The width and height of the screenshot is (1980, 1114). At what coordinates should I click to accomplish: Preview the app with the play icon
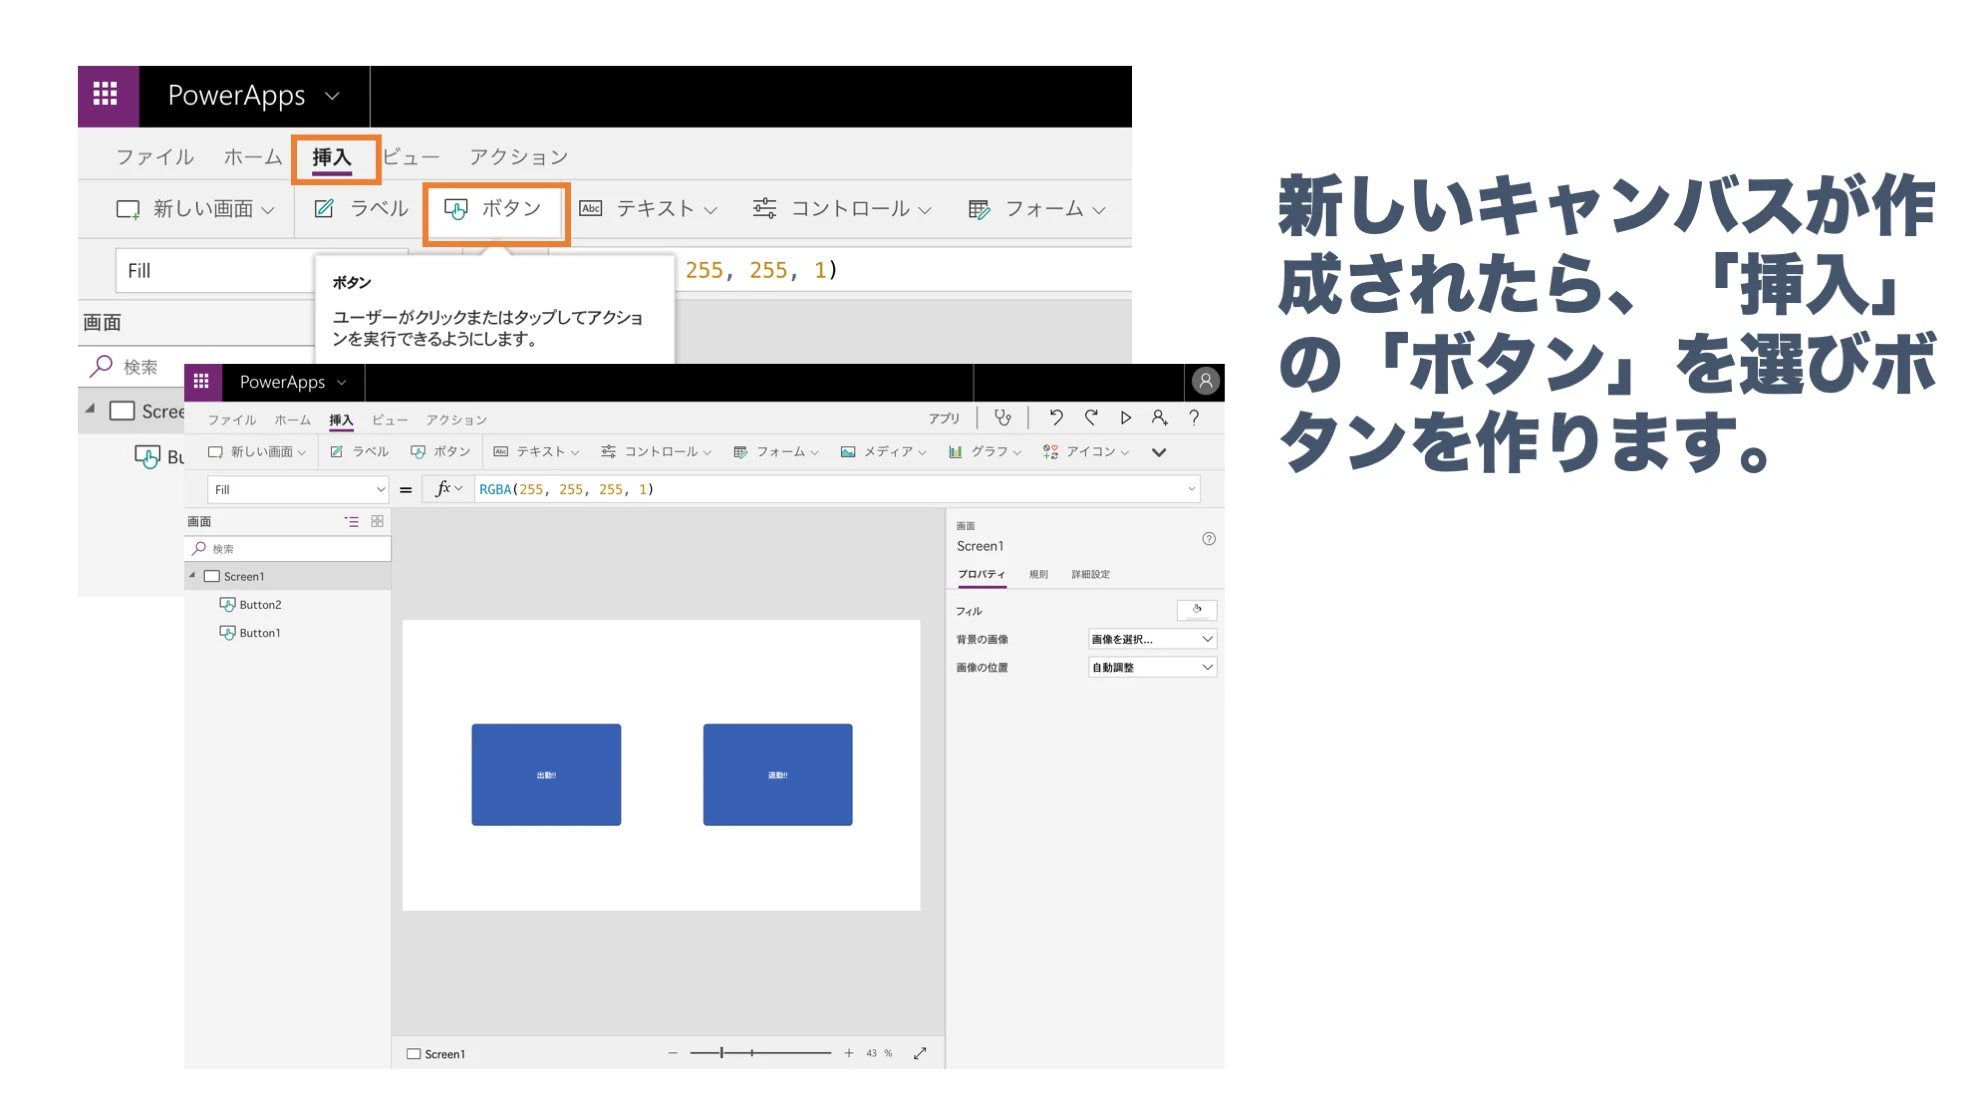pyautogui.click(x=1126, y=418)
